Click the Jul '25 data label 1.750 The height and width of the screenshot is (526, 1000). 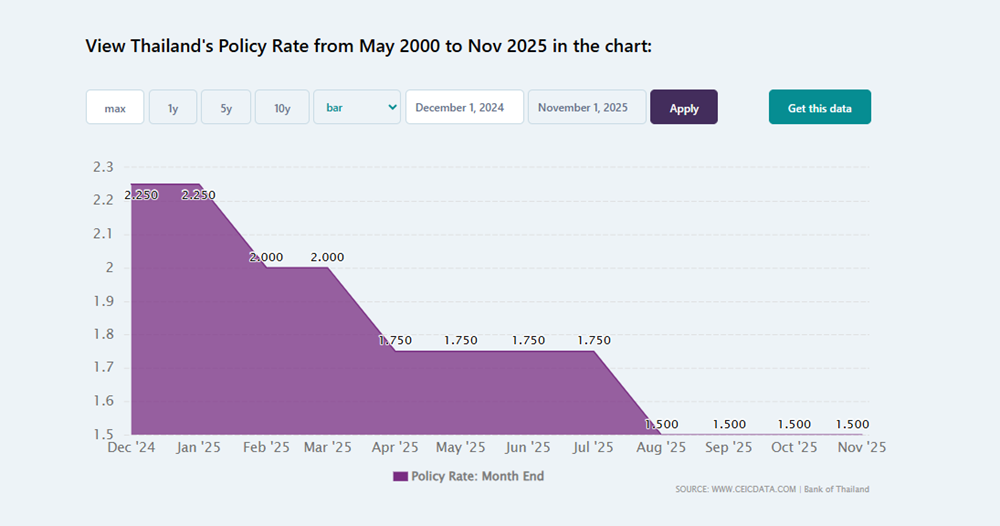click(594, 341)
